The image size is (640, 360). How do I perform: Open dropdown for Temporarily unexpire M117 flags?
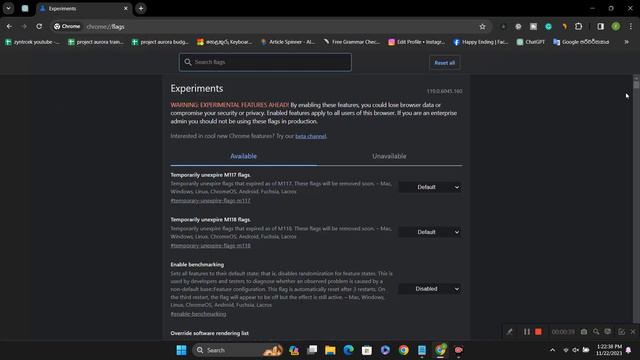click(430, 187)
